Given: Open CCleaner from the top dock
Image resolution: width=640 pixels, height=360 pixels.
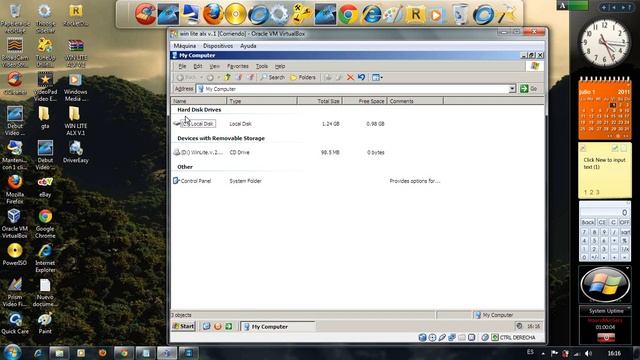Looking at the screenshot, I should coord(145,14).
